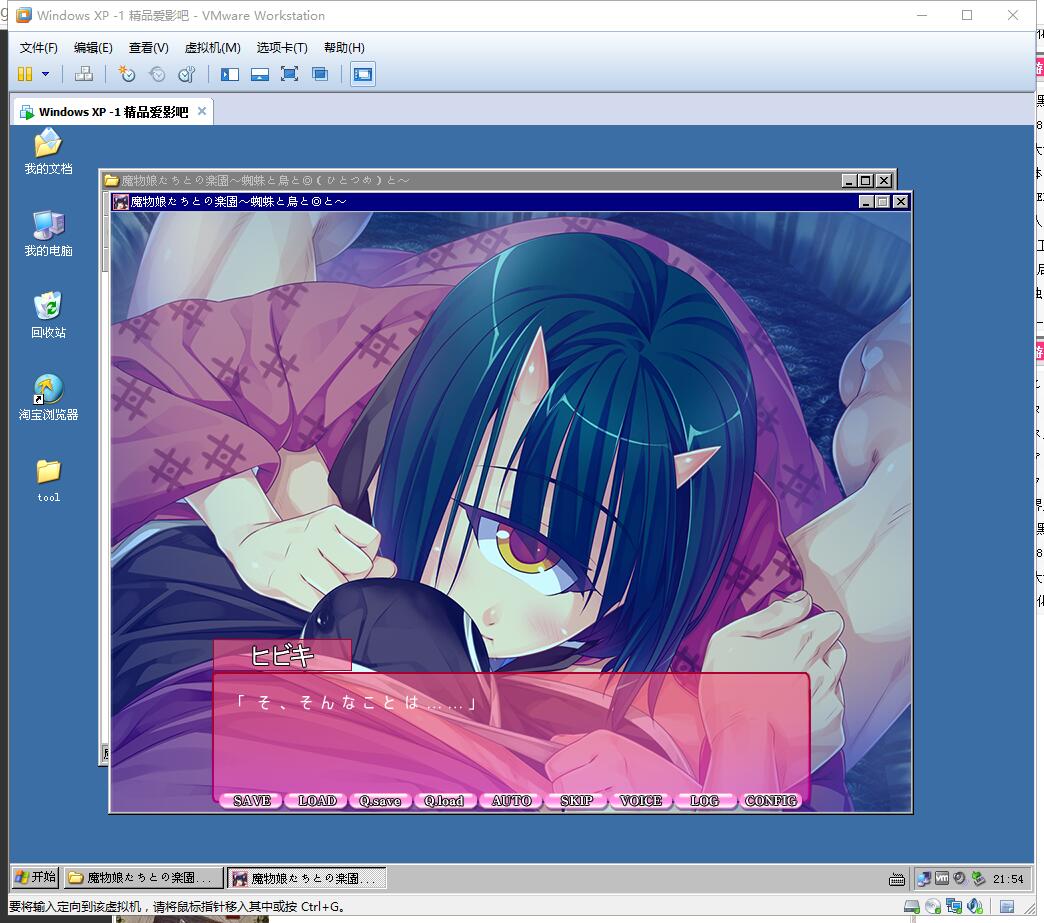Revert the virtual machine to a snapshot

coord(156,74)
